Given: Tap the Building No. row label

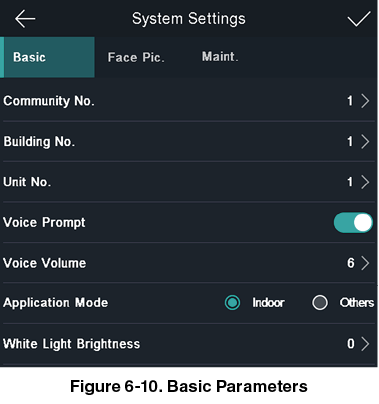Looking at the screenshot, I should point(39,142).
